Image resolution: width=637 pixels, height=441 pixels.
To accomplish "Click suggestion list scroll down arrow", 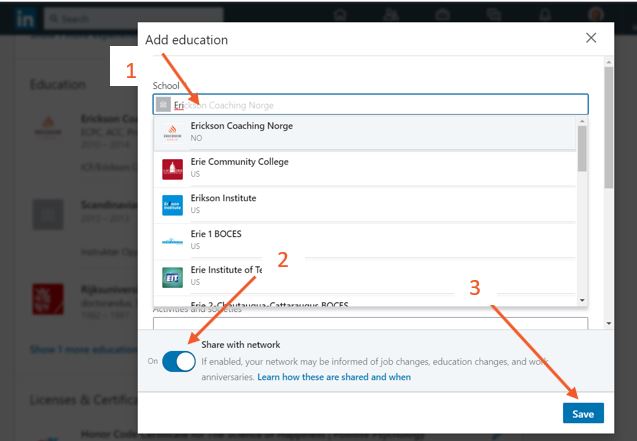I will click(582, 300).
